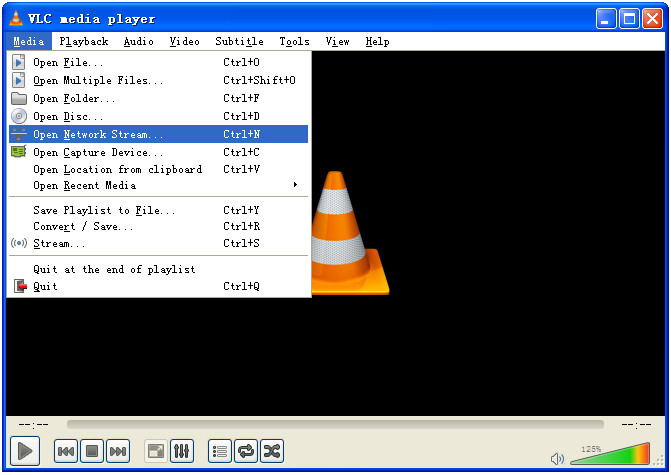671x475 pixels.
Task: Expand Open Recent Media submenu
Action: coord(158,186)
